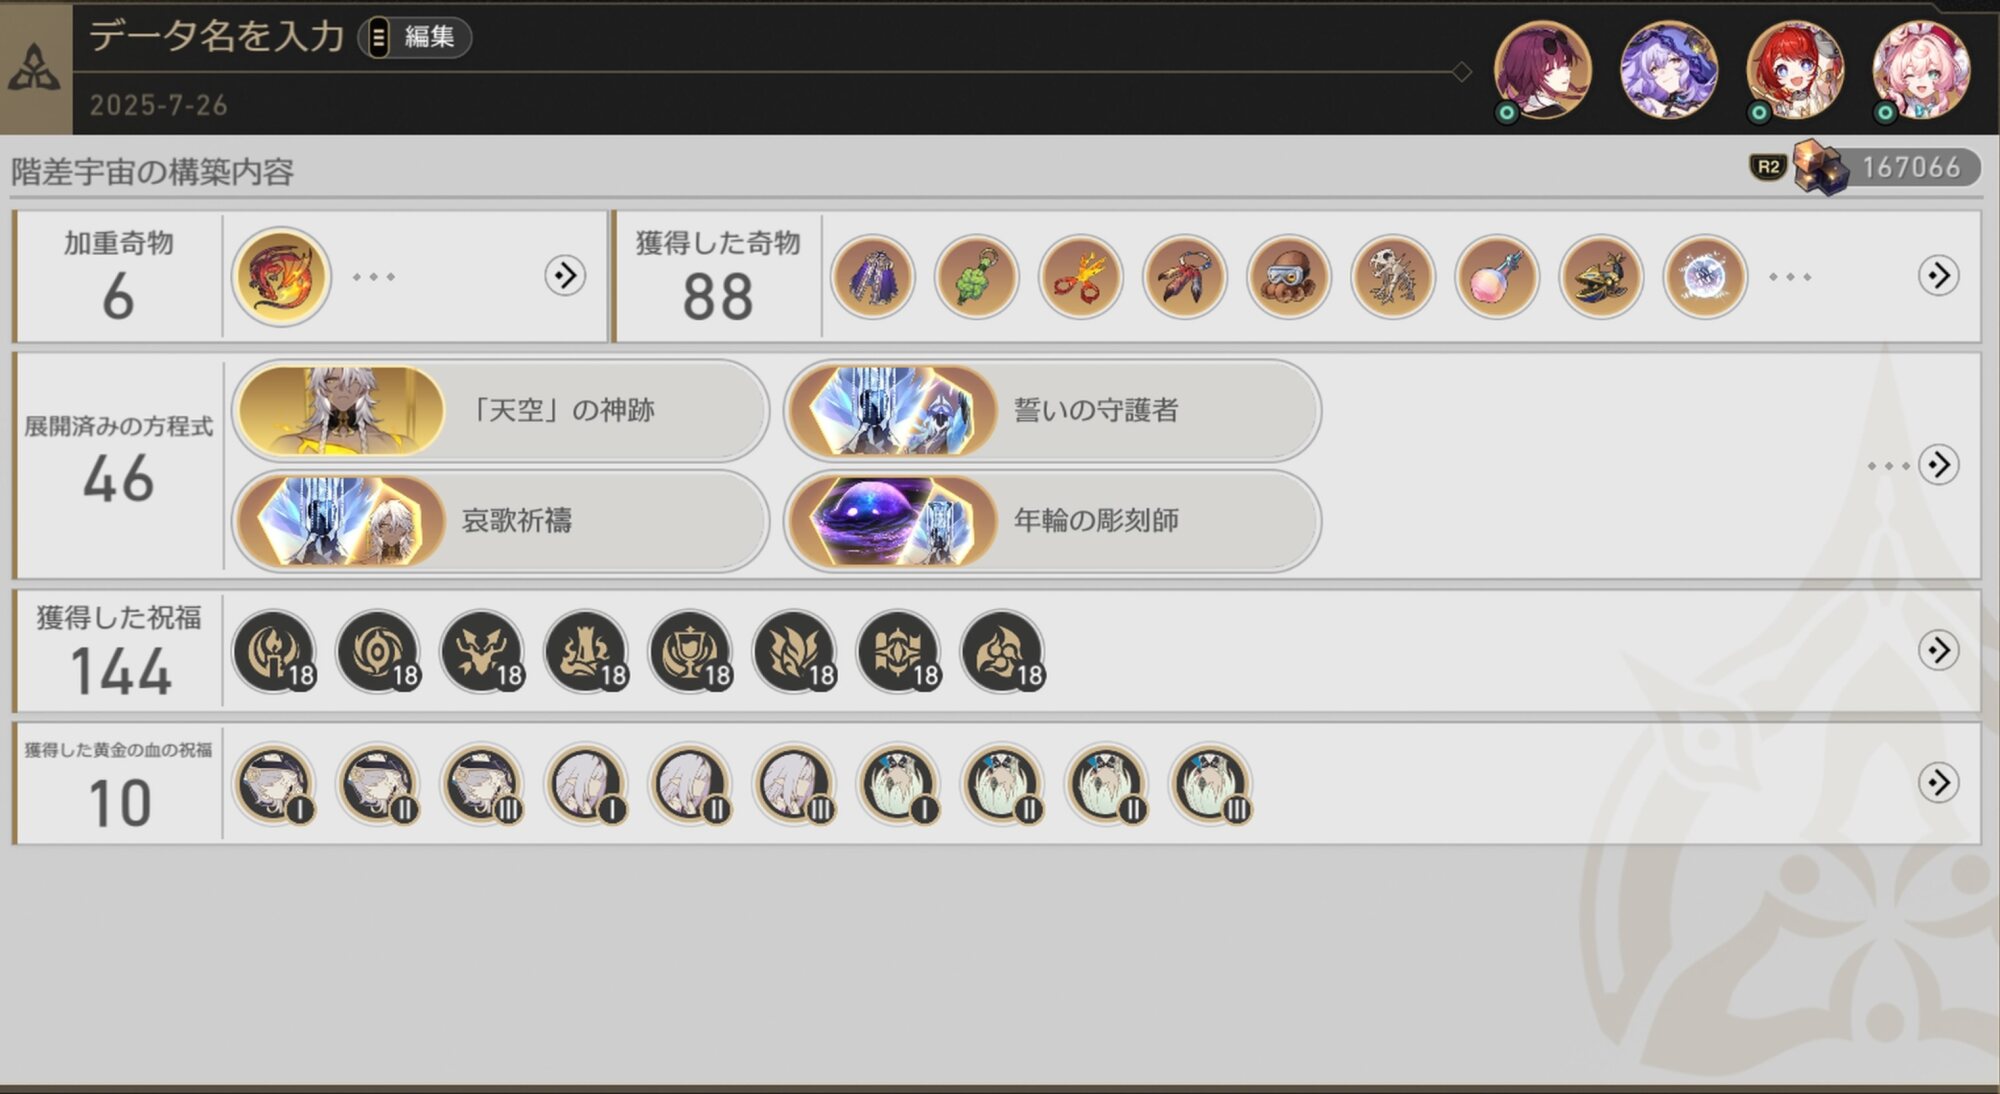Screen dimensions: 2000x1094
Task: Select the green clover curio icon
Action: [976, 276]
